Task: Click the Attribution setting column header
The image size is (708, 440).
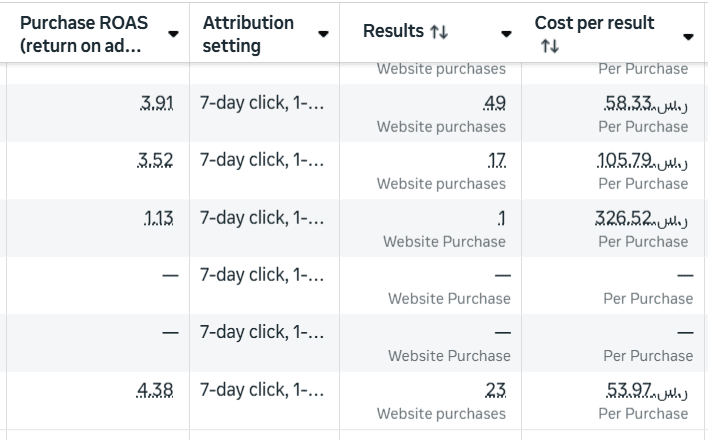Action: 249,34
